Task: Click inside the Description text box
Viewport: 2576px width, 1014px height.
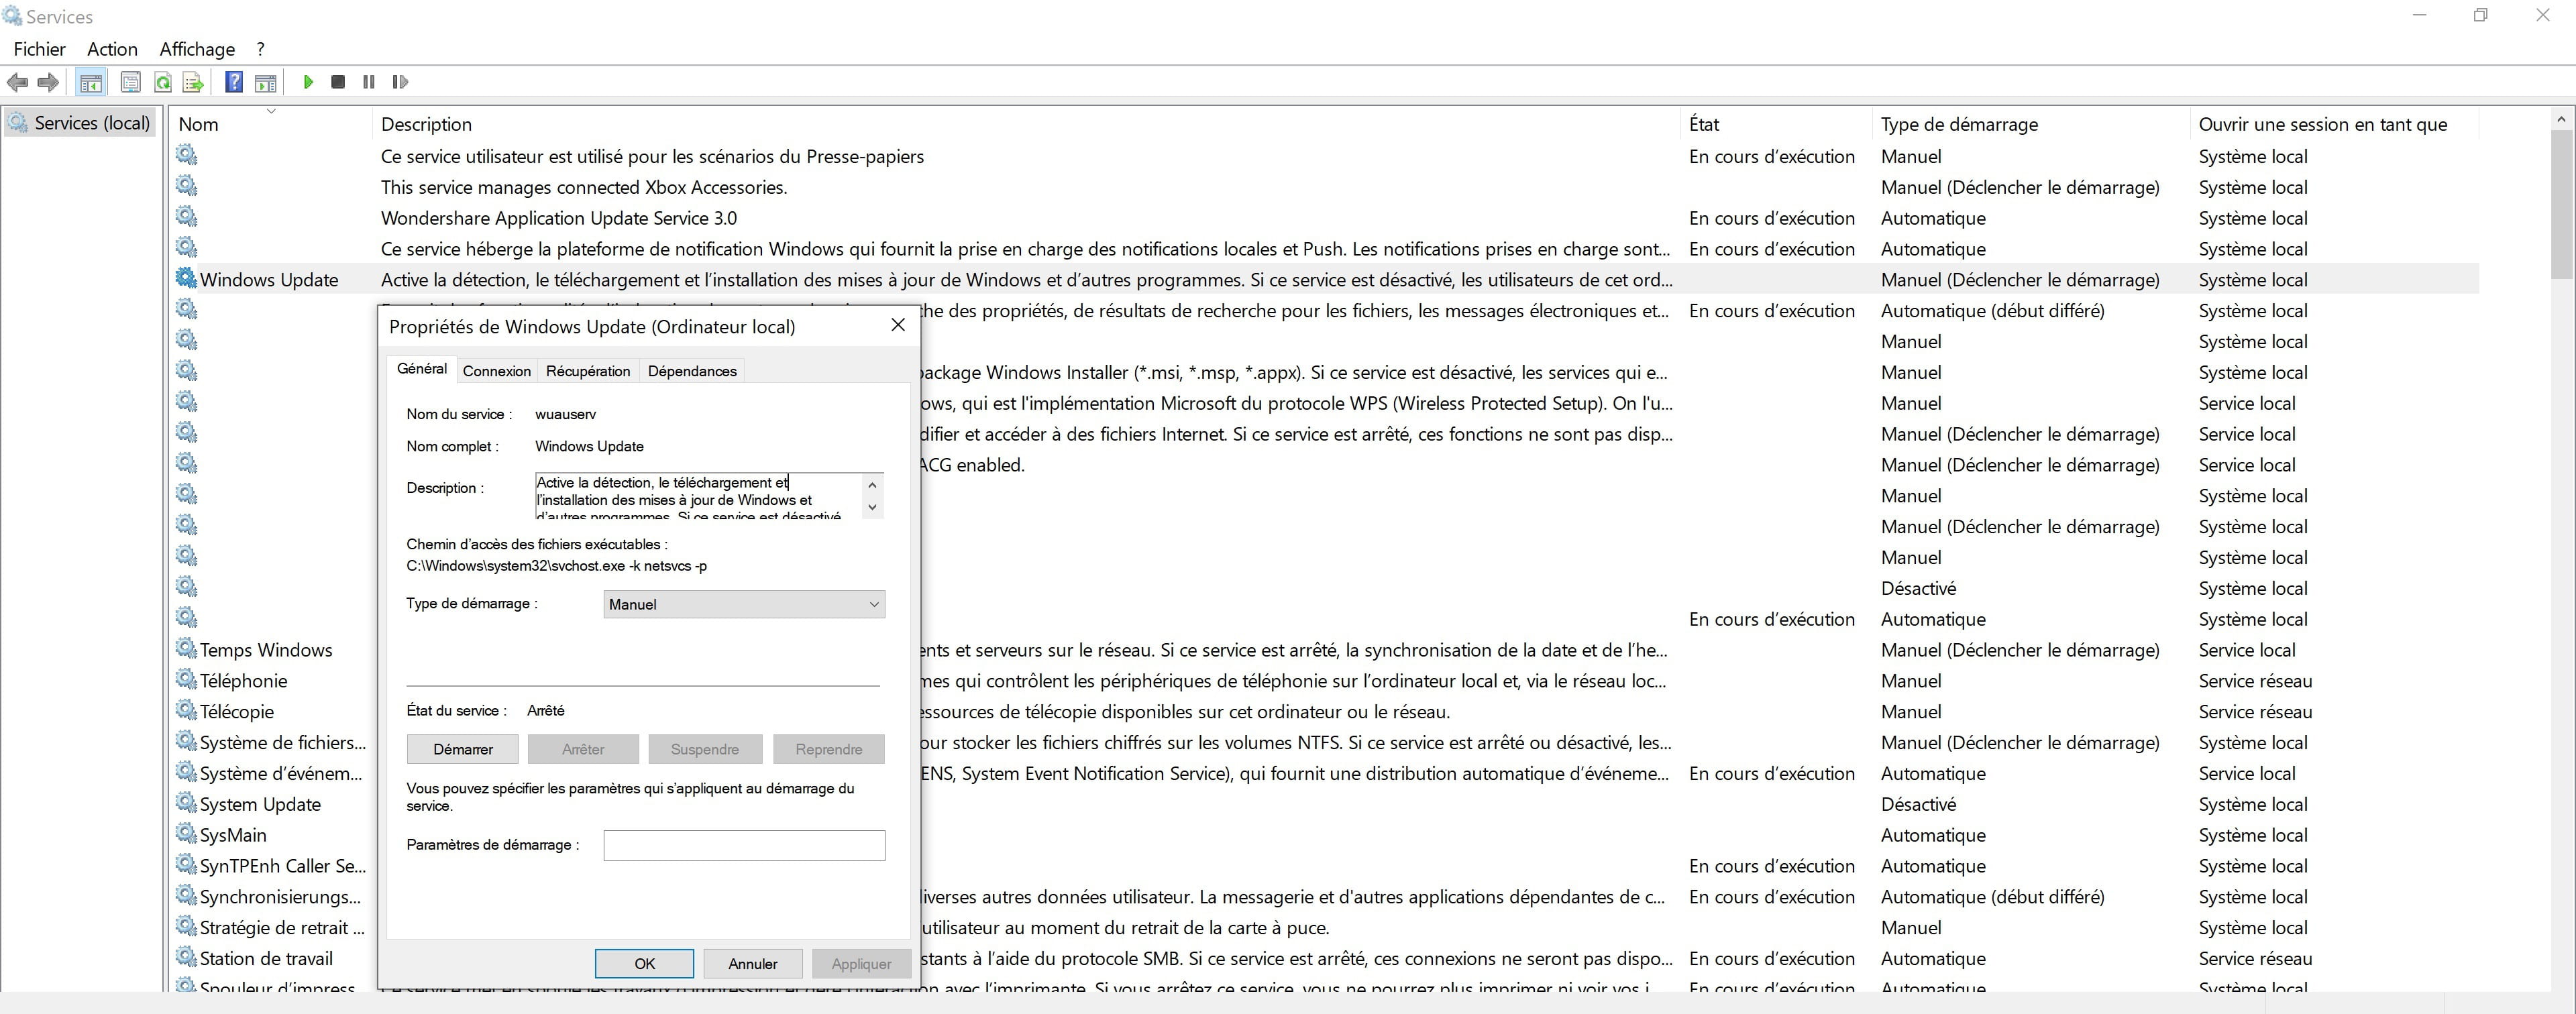Action: 698,496
